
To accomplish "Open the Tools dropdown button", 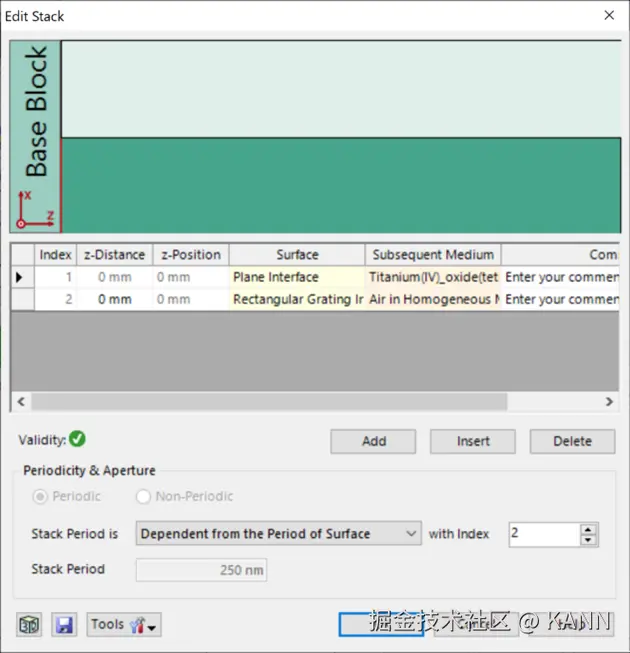I will point(124,624).
